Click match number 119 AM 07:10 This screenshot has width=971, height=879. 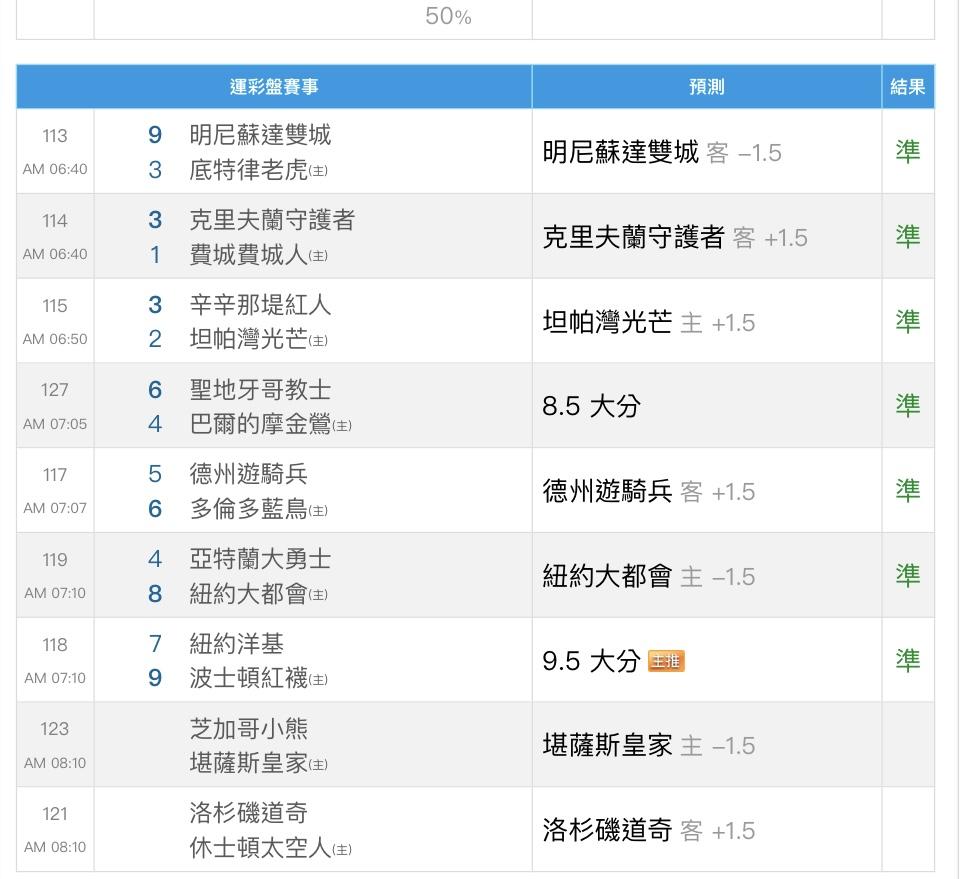click(x=55, y=576)
